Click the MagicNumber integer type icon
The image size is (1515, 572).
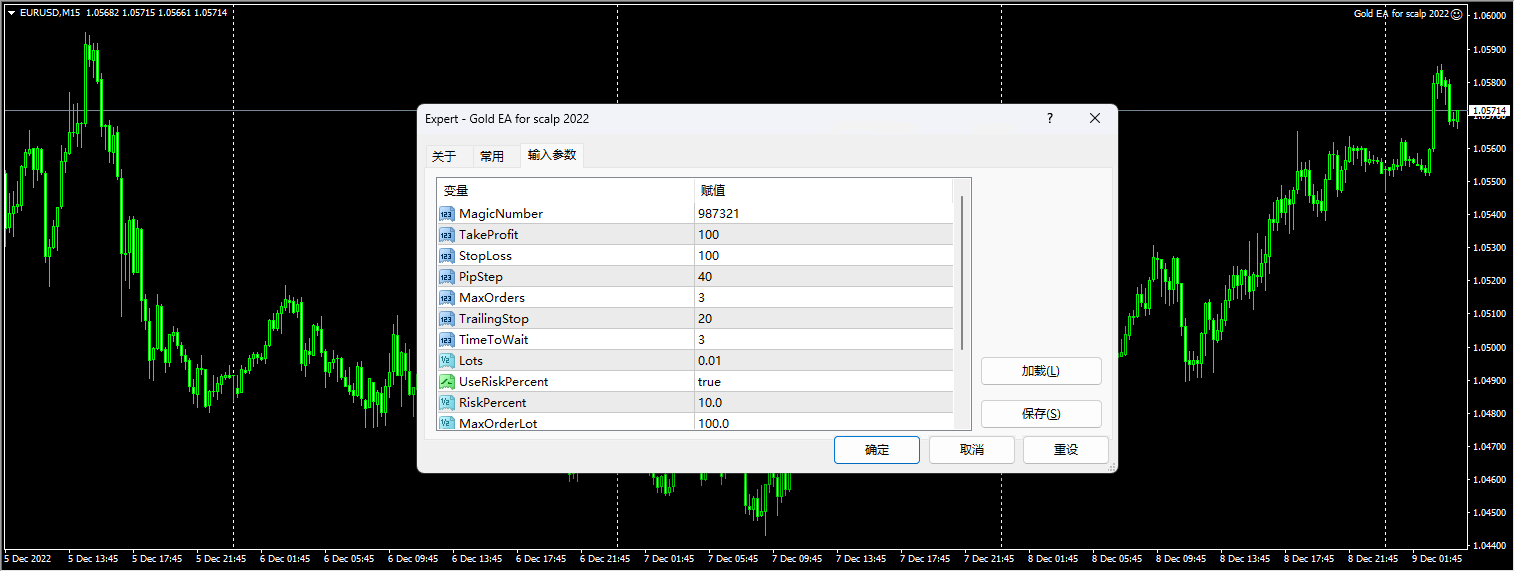[446, 213]
